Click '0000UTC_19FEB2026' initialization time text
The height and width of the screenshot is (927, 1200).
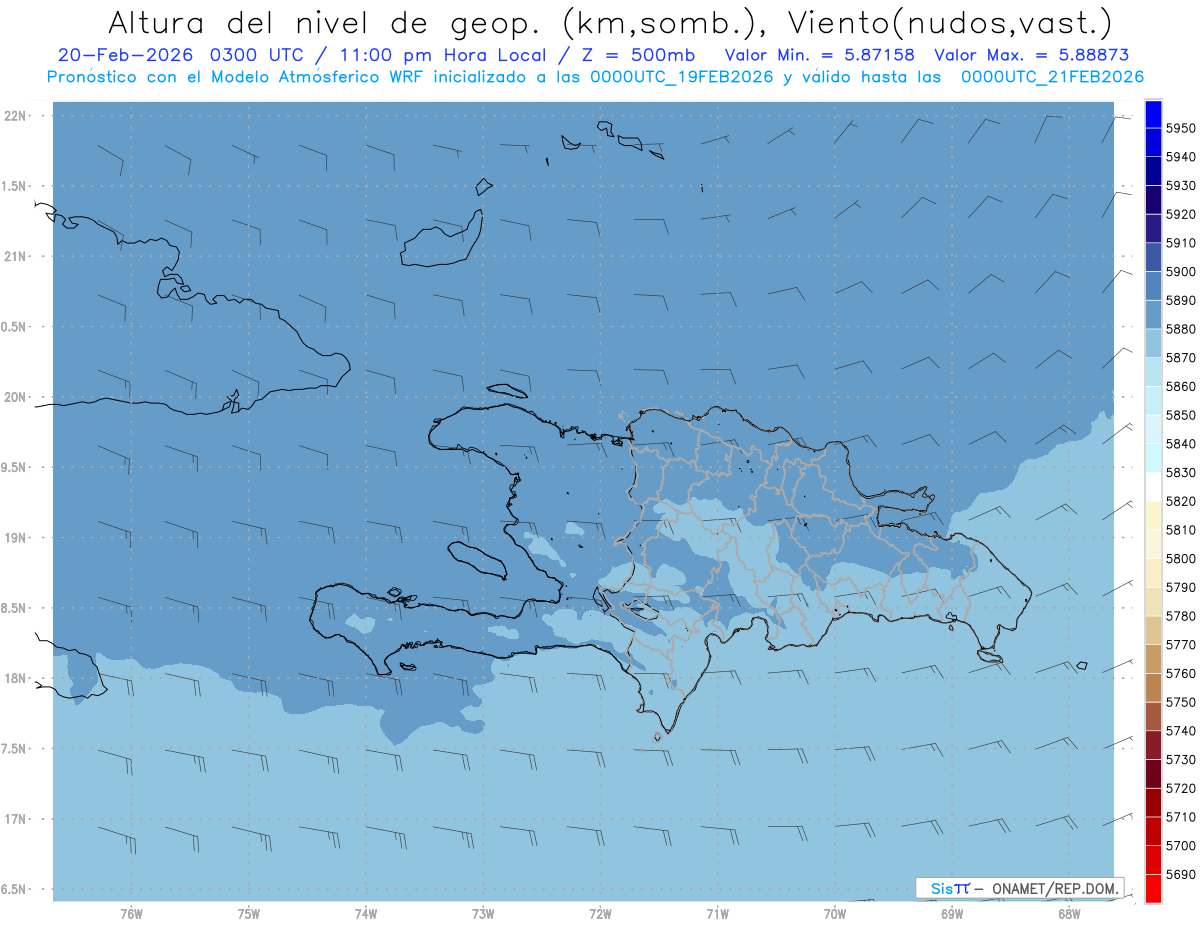(681, 77)
